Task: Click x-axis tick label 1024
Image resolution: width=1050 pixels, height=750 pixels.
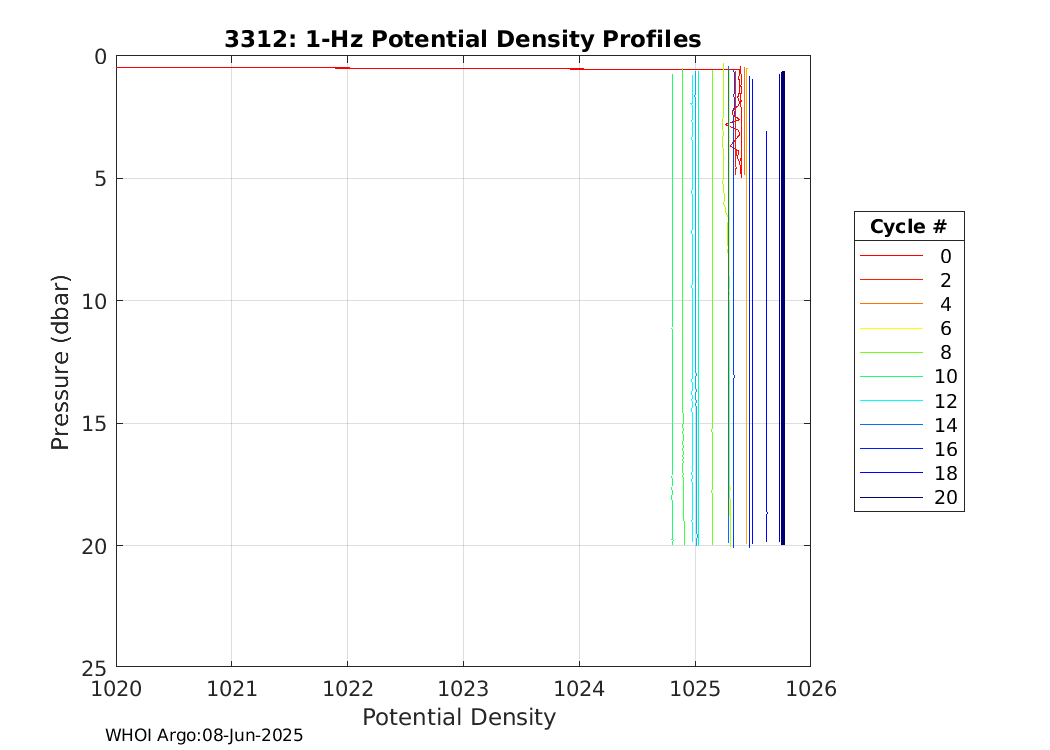Action: (x=579, y=688)
